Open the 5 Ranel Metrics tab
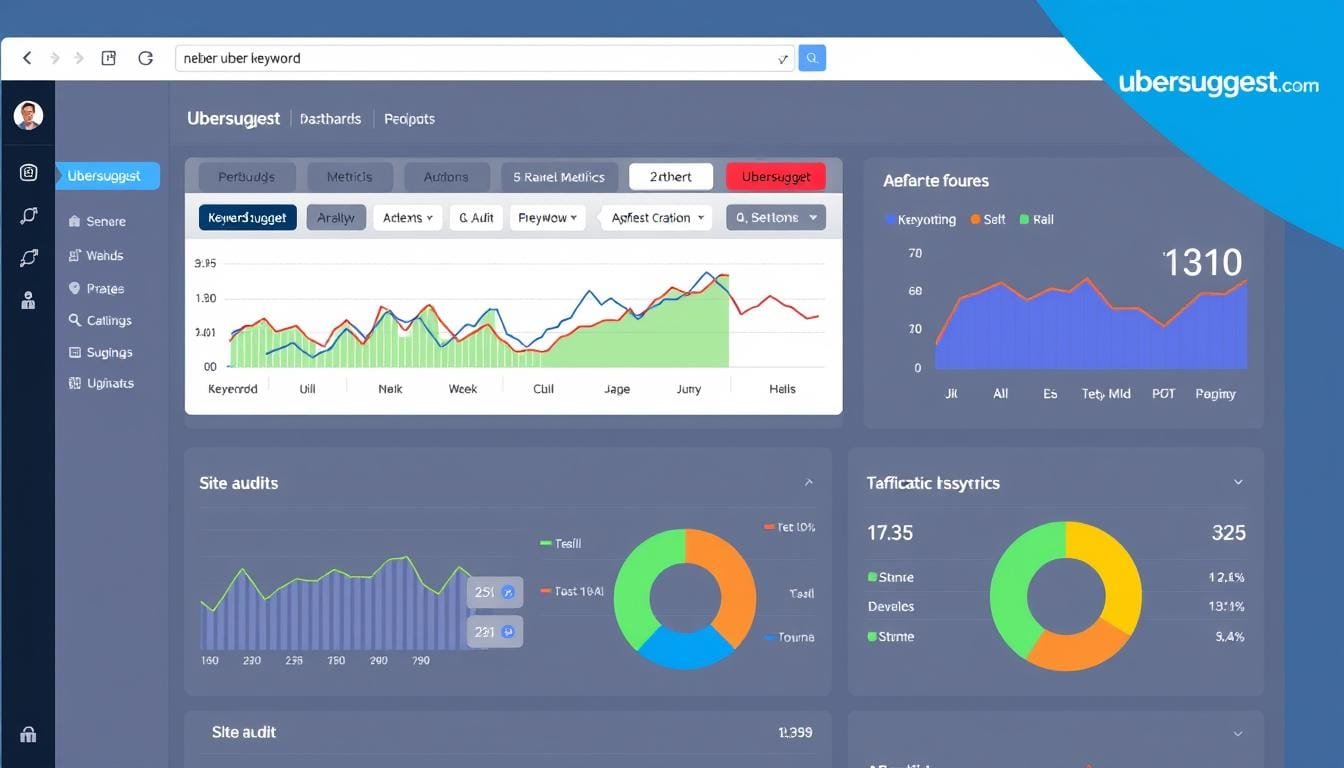Image resolution: width=1344 pixels, height=768 pixels. click(x=559, y=177)
